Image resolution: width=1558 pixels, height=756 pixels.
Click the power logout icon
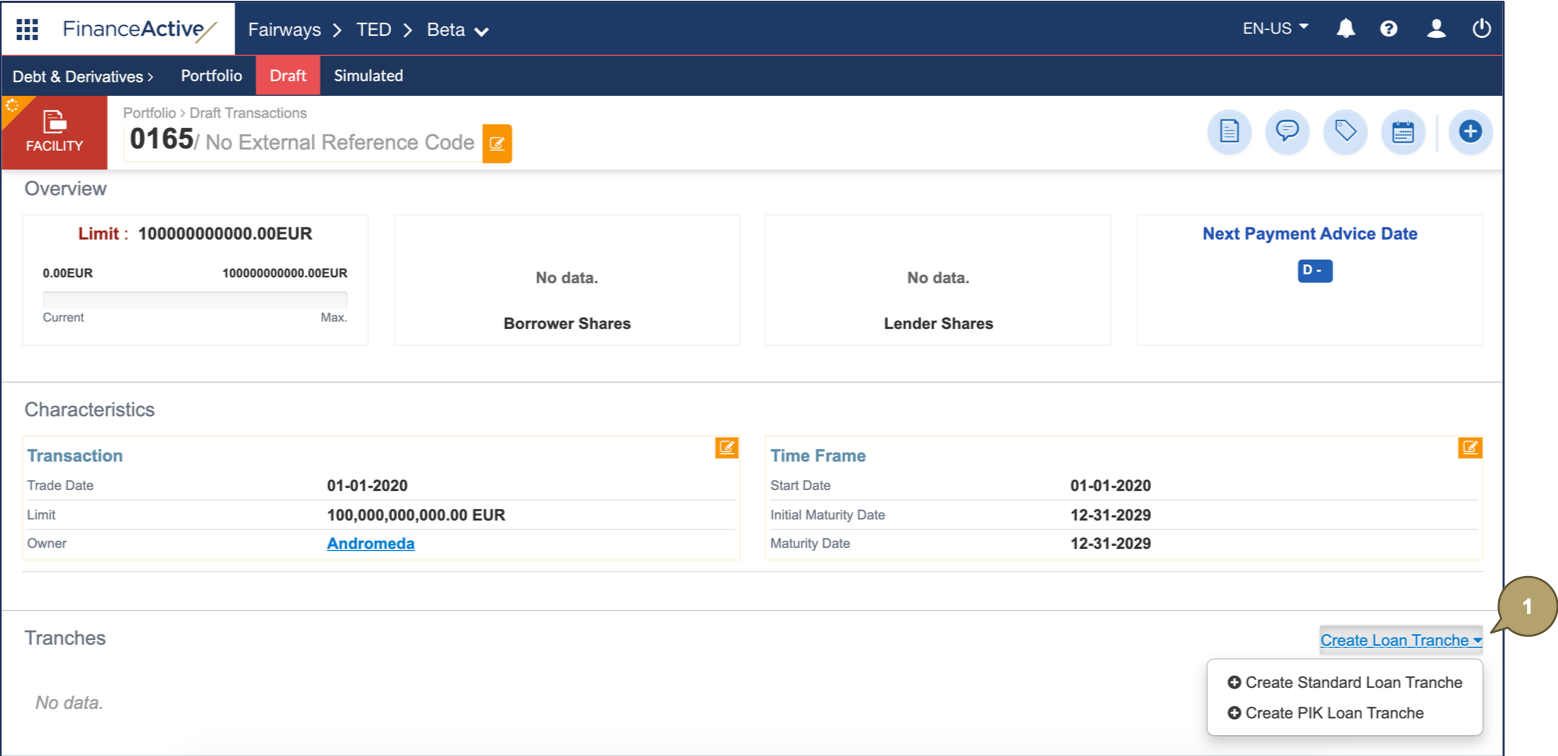(x=1482, y=29)
